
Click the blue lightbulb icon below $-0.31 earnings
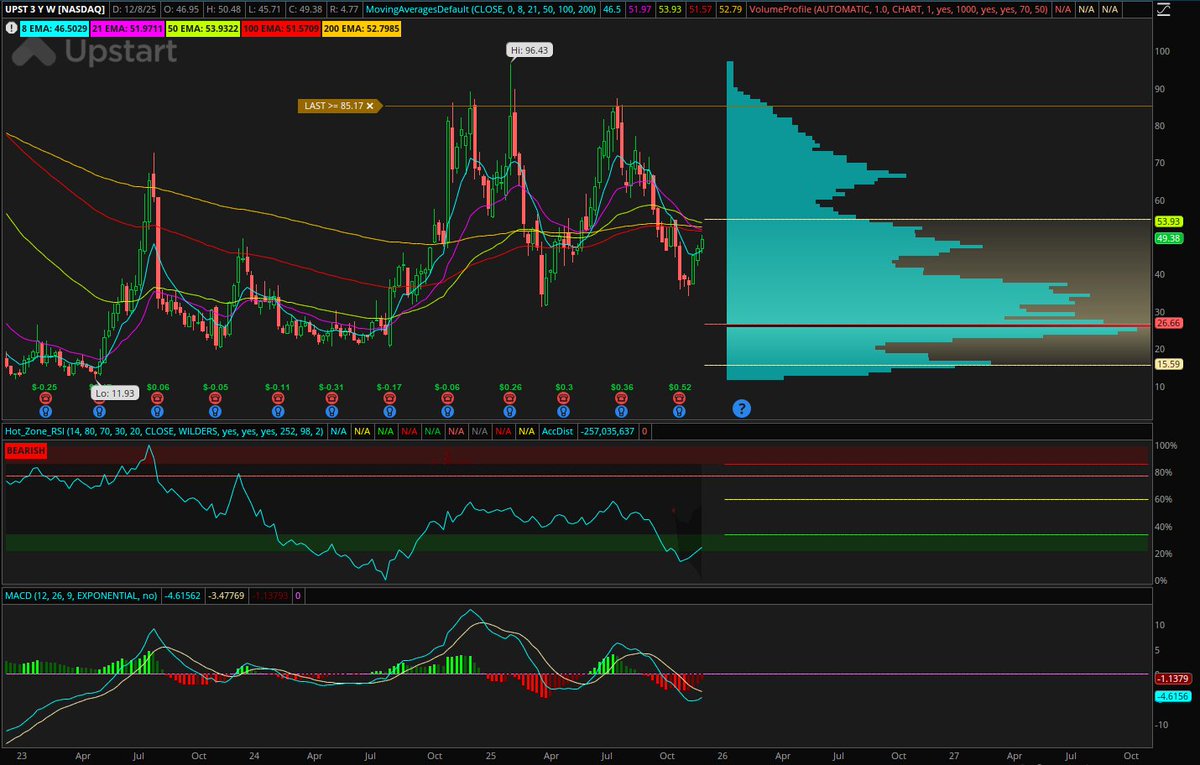(331, 410)
